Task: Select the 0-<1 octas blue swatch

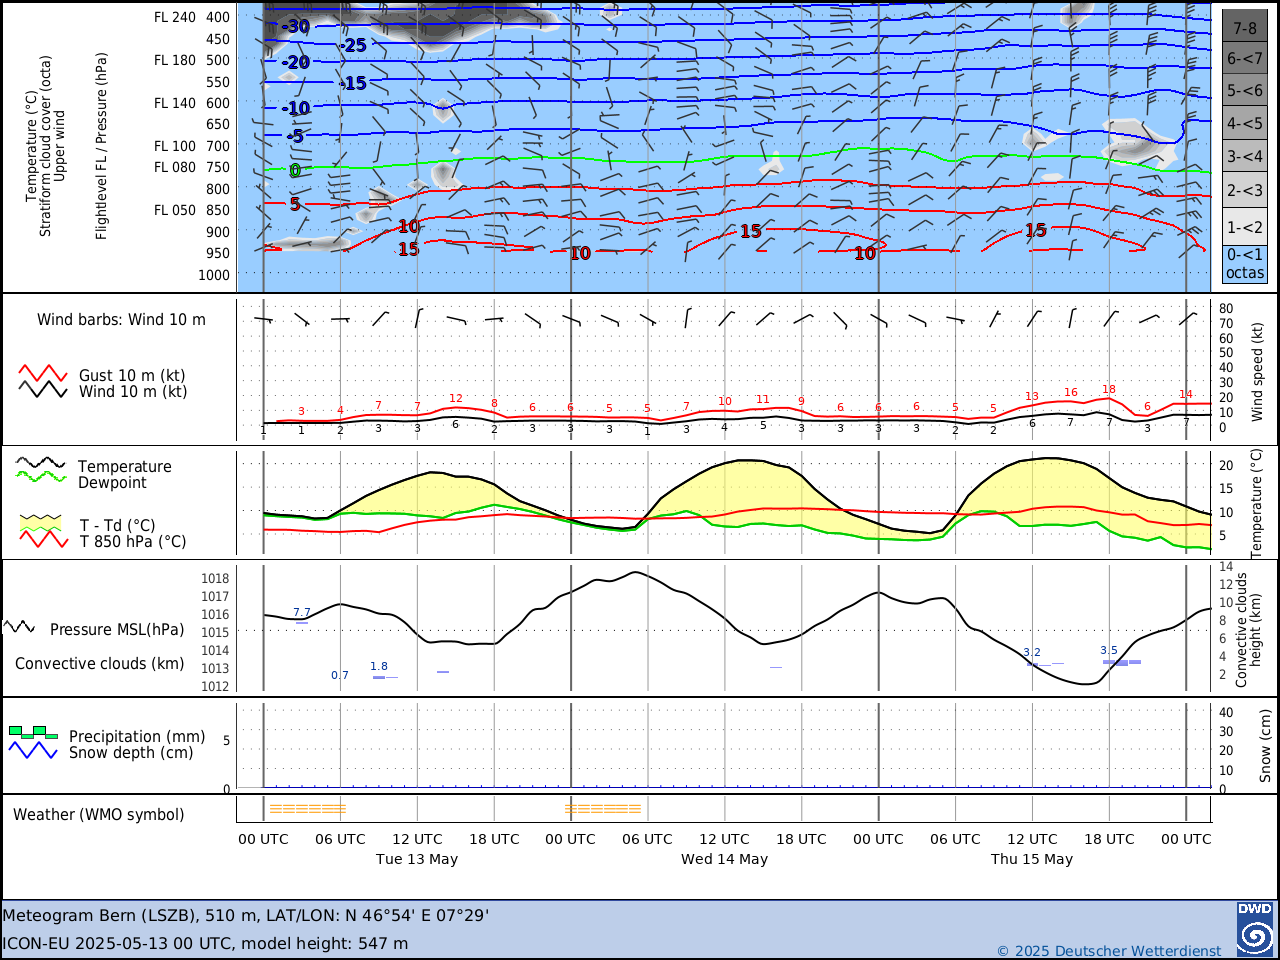Action: [1245, 264]
